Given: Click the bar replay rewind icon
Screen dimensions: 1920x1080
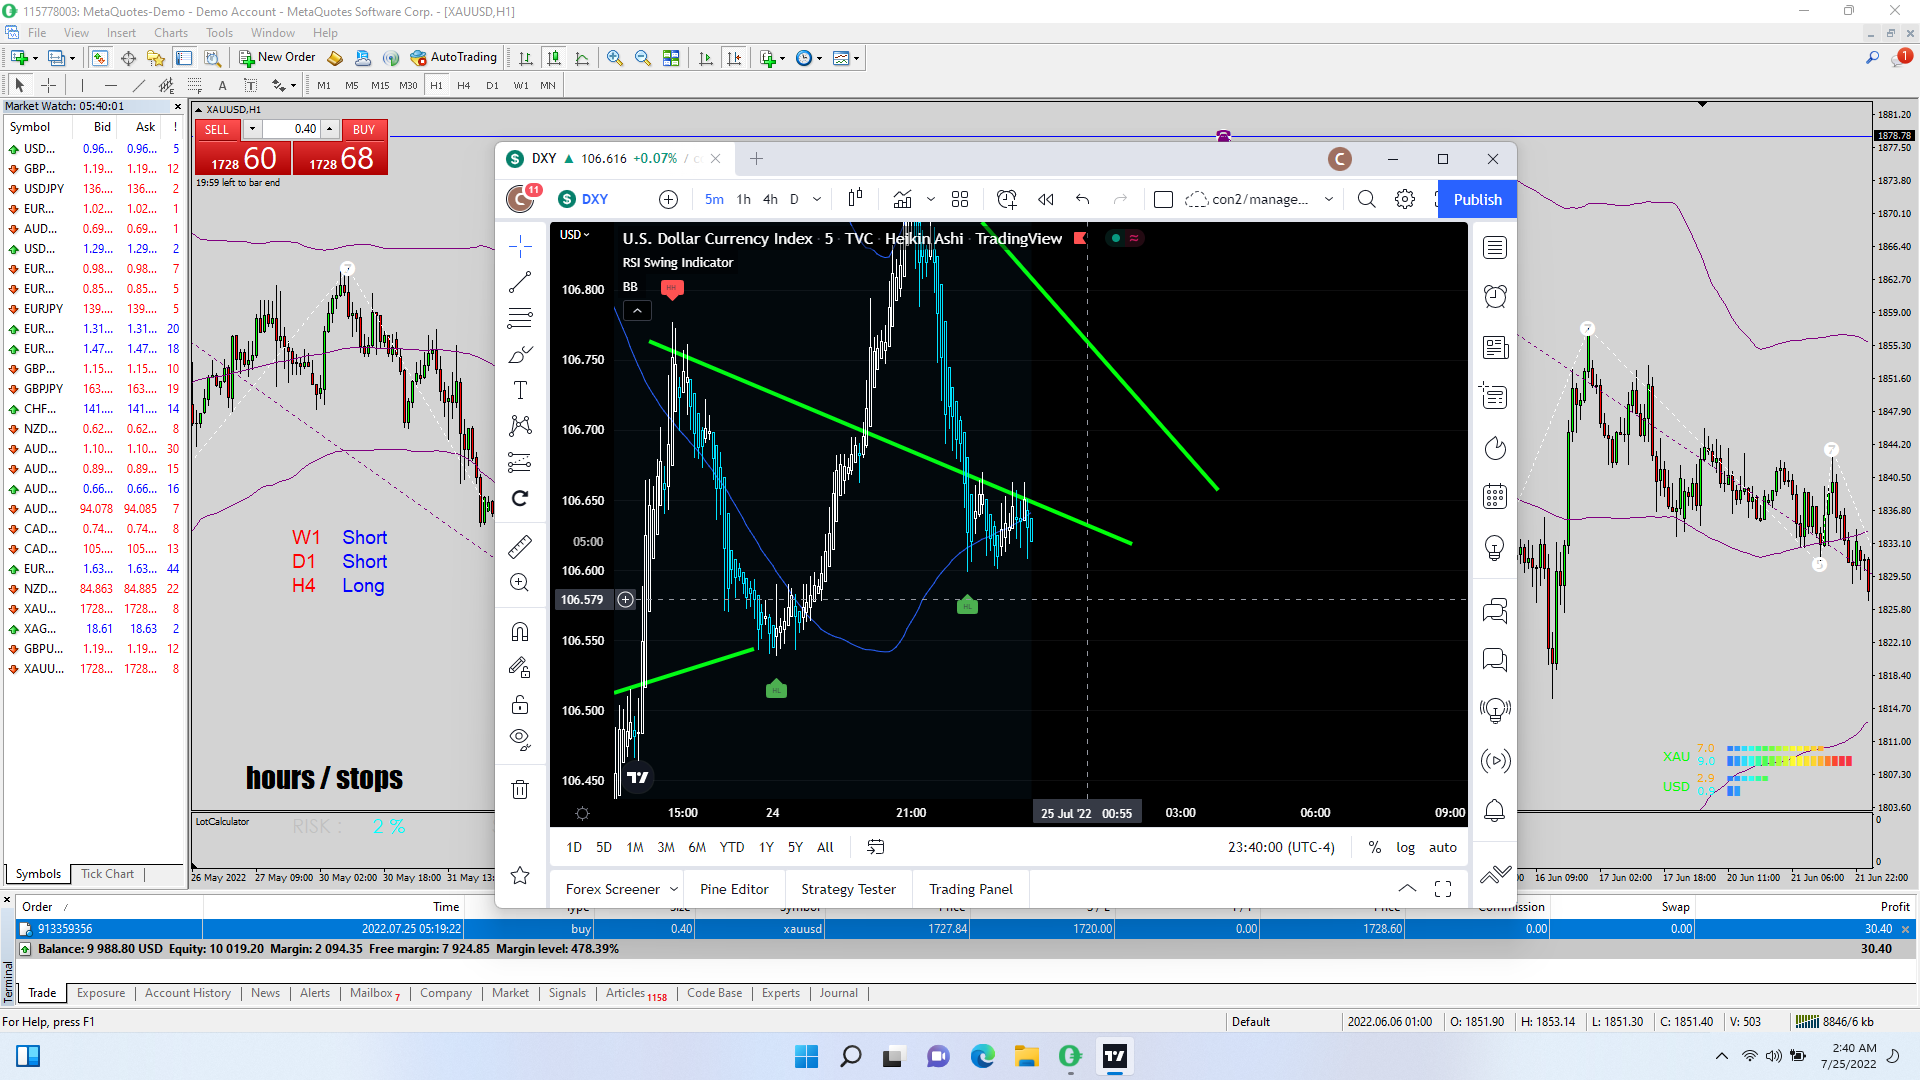Looking at the screenshot, I should pos(1046,199).
